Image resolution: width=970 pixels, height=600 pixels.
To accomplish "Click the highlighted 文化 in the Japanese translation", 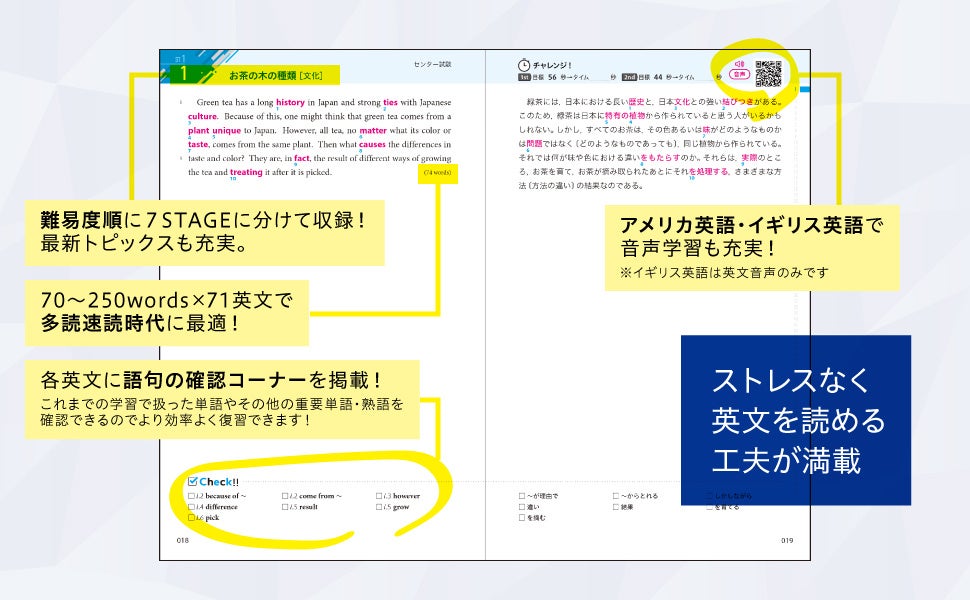I will coord(682,102).
